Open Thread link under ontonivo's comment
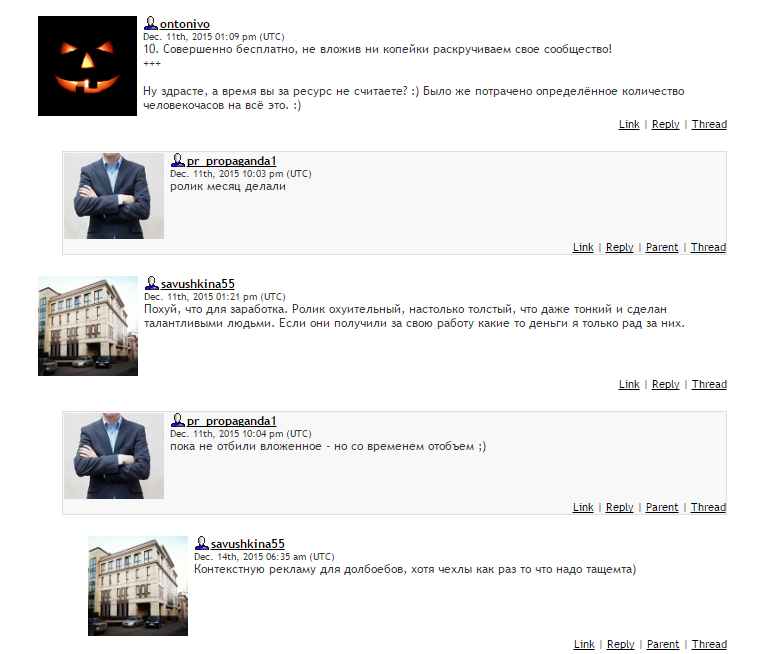Image resolution: width=766 pixels, height=654 pixels. pos(709,124)
